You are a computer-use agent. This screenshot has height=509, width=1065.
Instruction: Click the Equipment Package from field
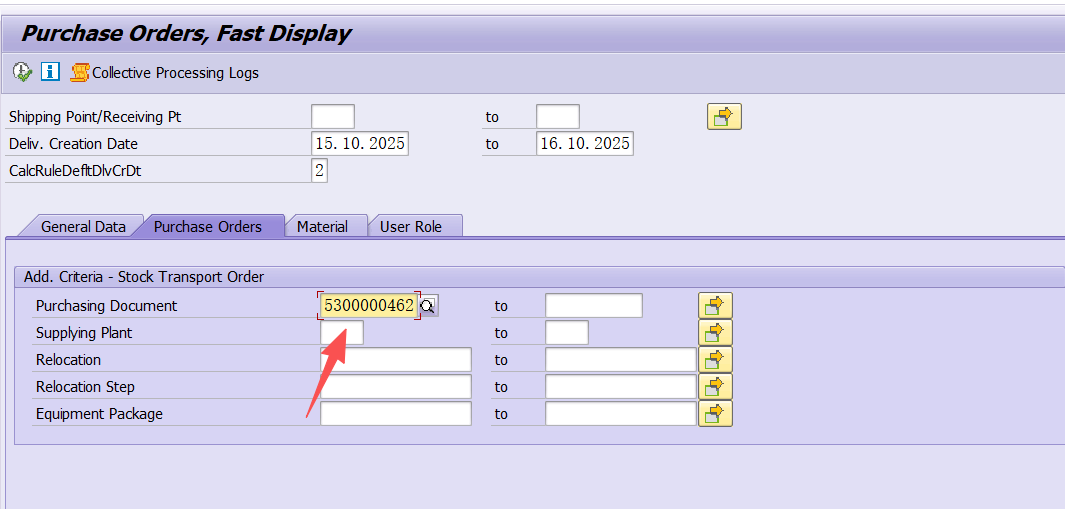tap(395, 414)
